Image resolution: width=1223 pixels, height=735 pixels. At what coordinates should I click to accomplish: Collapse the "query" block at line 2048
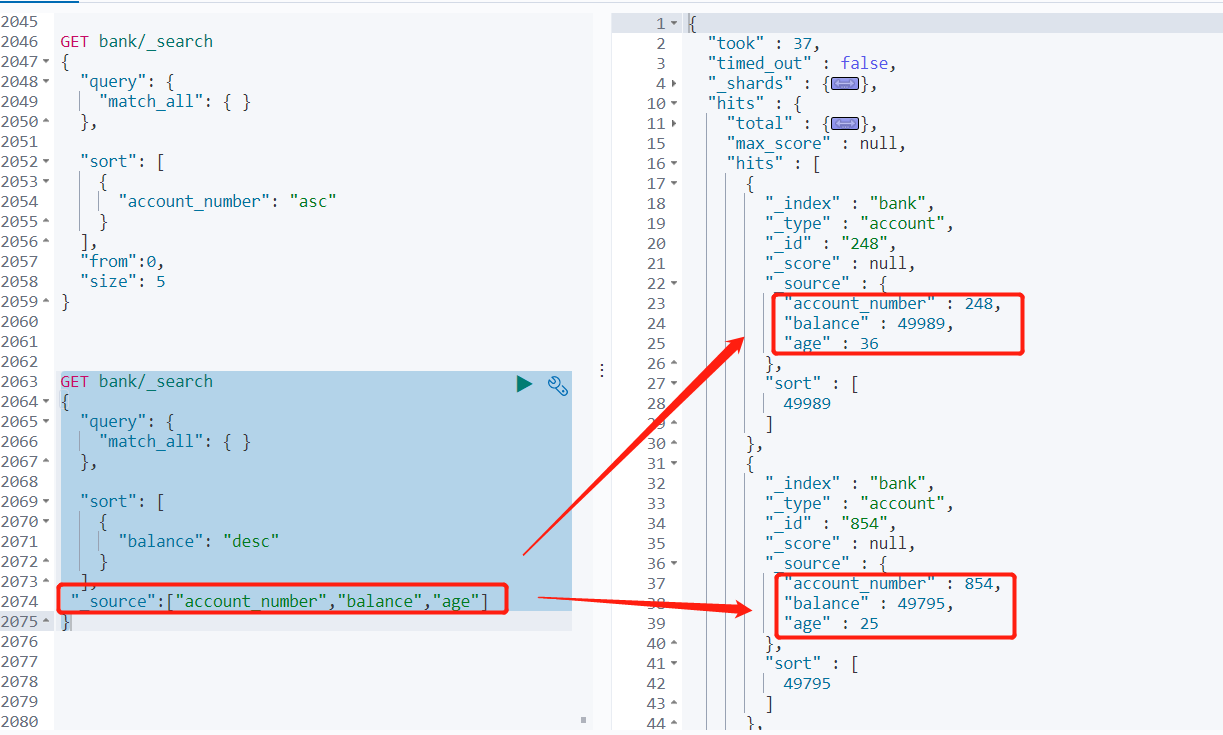tap(46, 82)
